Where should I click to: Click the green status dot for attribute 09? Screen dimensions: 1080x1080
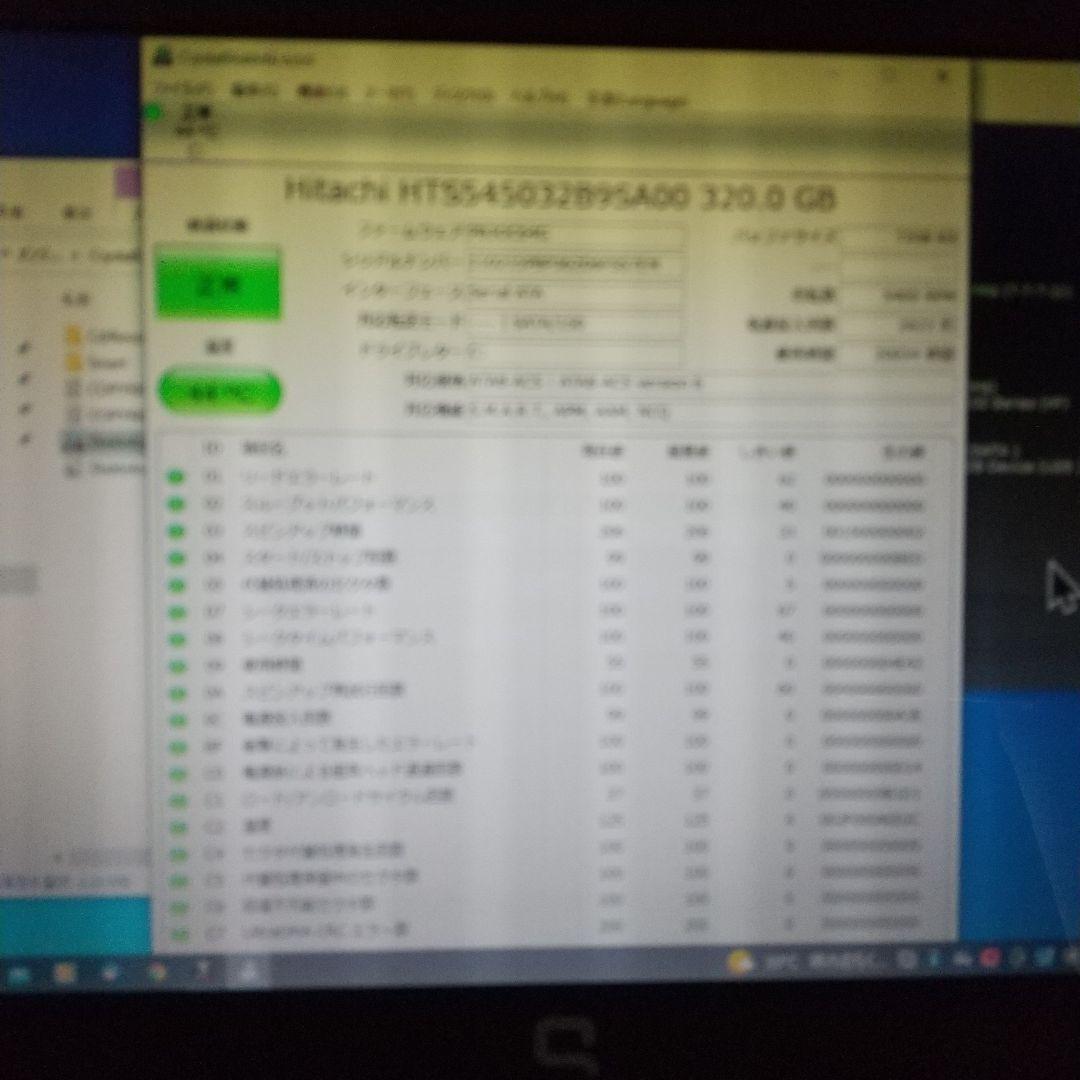coord(178,666)
